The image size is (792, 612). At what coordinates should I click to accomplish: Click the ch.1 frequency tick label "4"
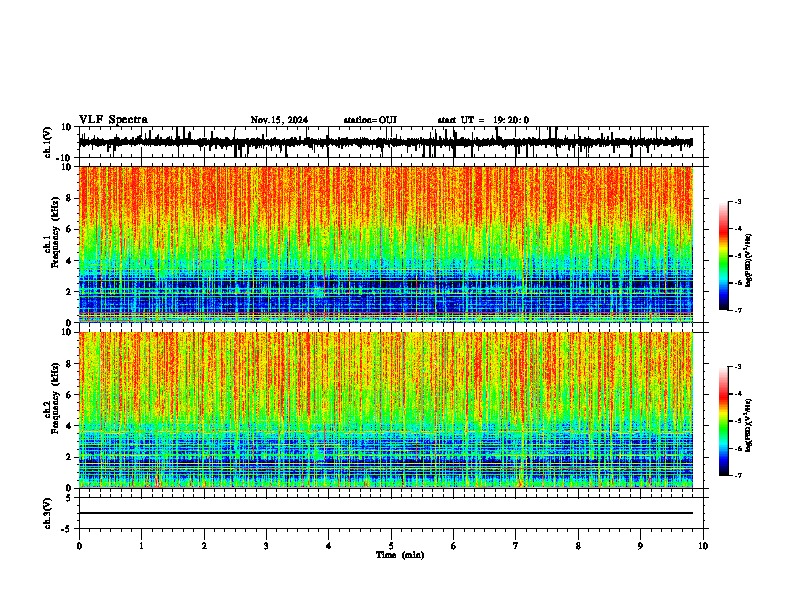(69, 261)
